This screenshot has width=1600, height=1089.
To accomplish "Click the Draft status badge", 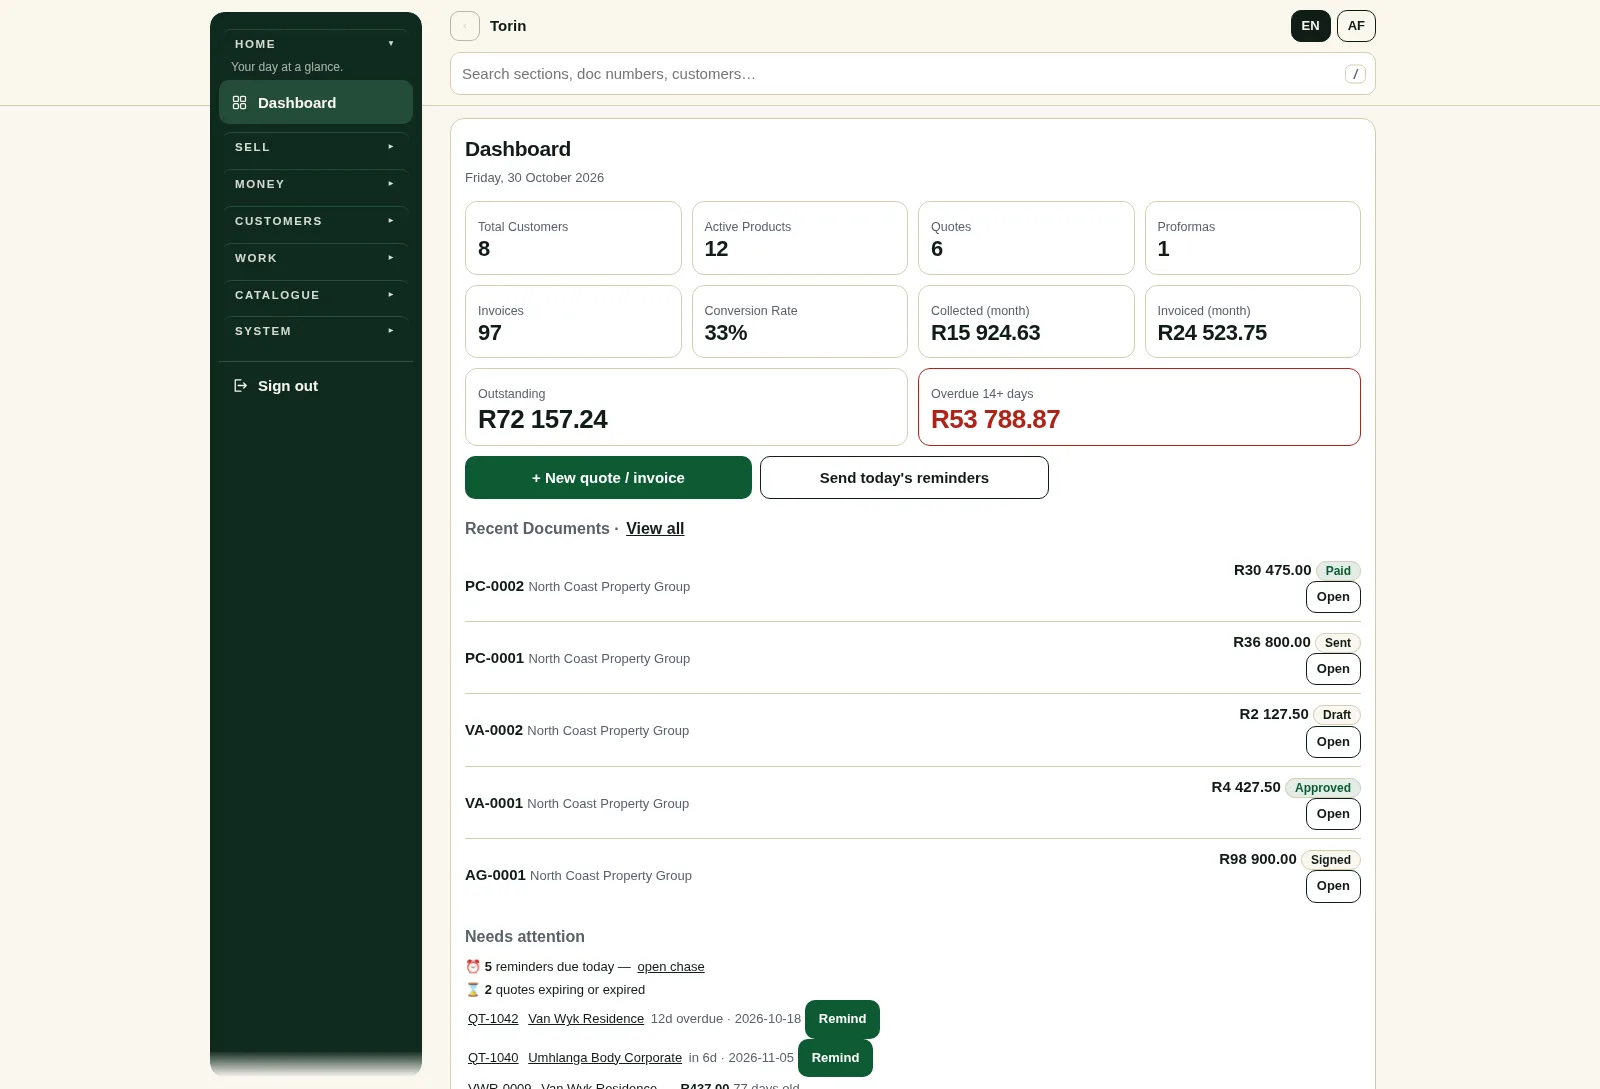I will tap(1337, 715).
